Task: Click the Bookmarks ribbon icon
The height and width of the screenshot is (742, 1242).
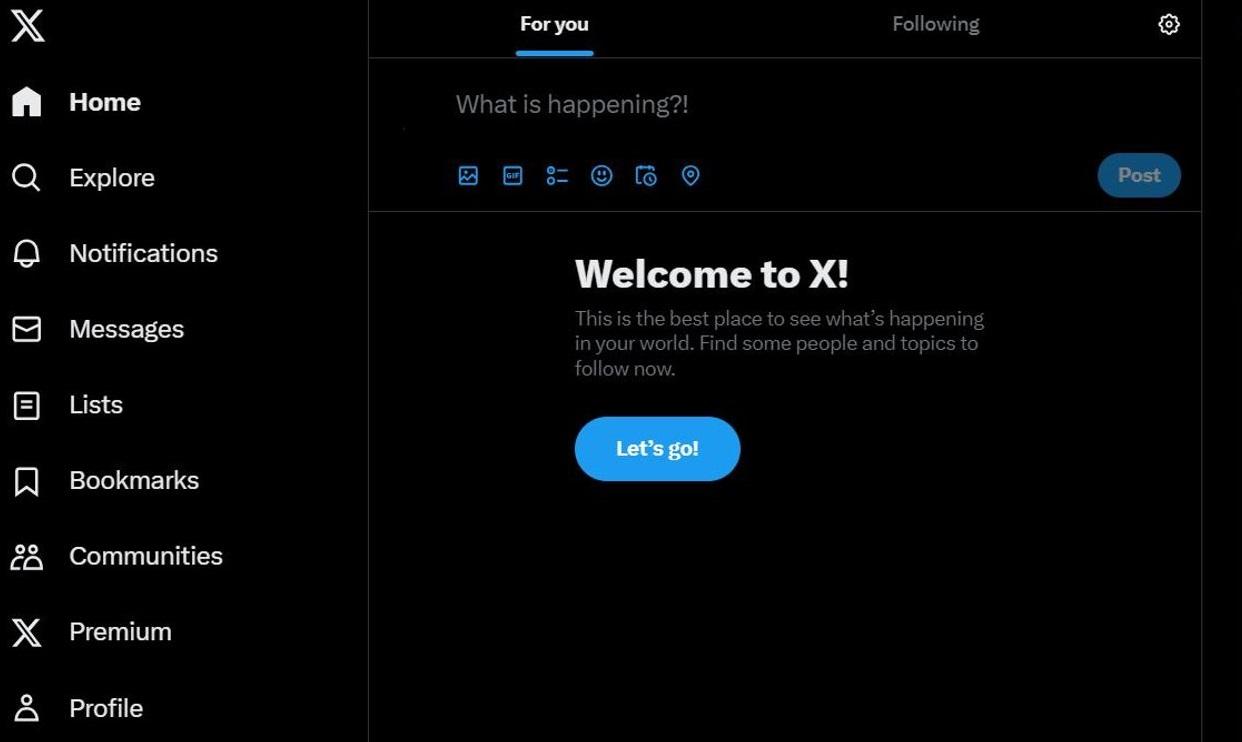Action: 27,481
